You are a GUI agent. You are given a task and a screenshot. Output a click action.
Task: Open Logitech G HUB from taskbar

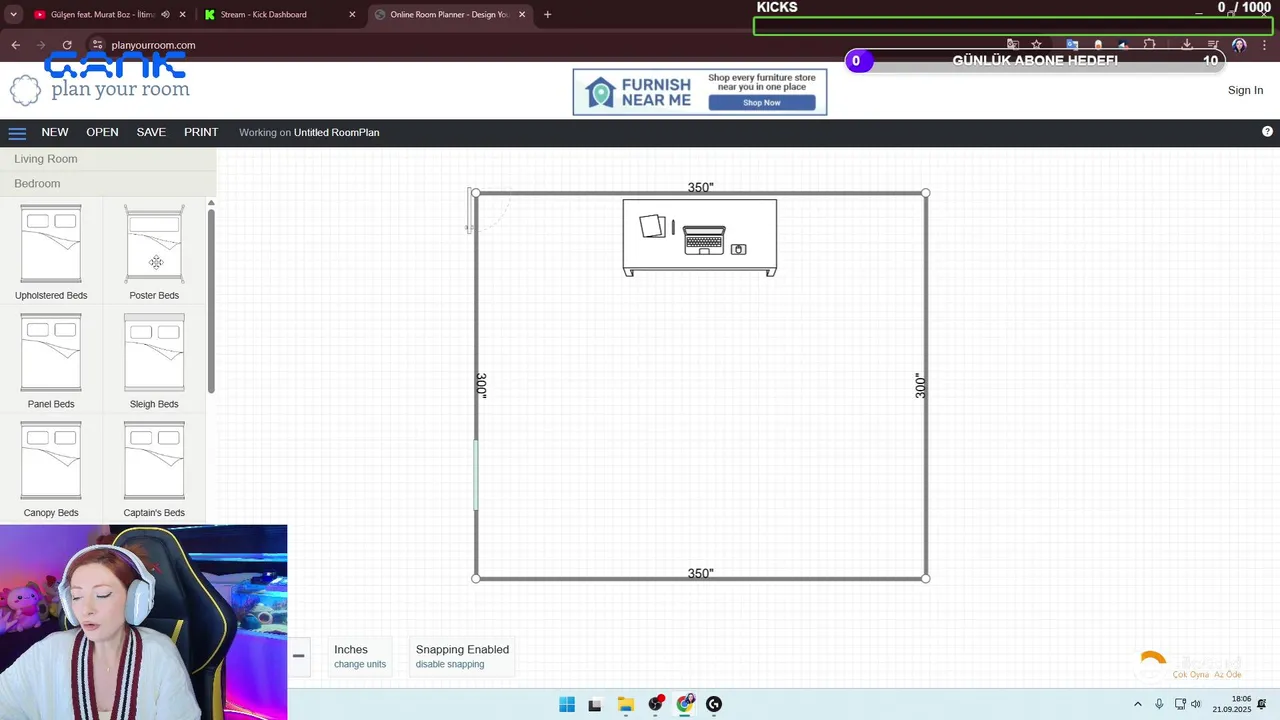click(714, 704)
